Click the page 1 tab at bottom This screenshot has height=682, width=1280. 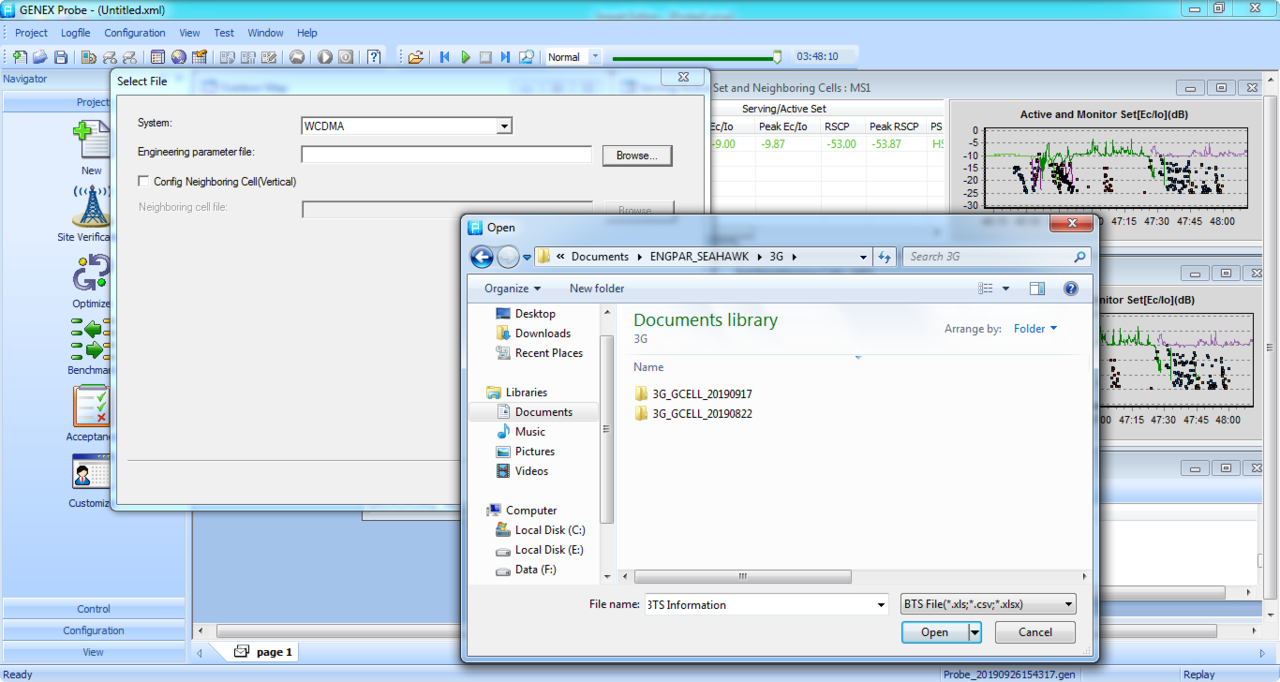click(265, 652)
